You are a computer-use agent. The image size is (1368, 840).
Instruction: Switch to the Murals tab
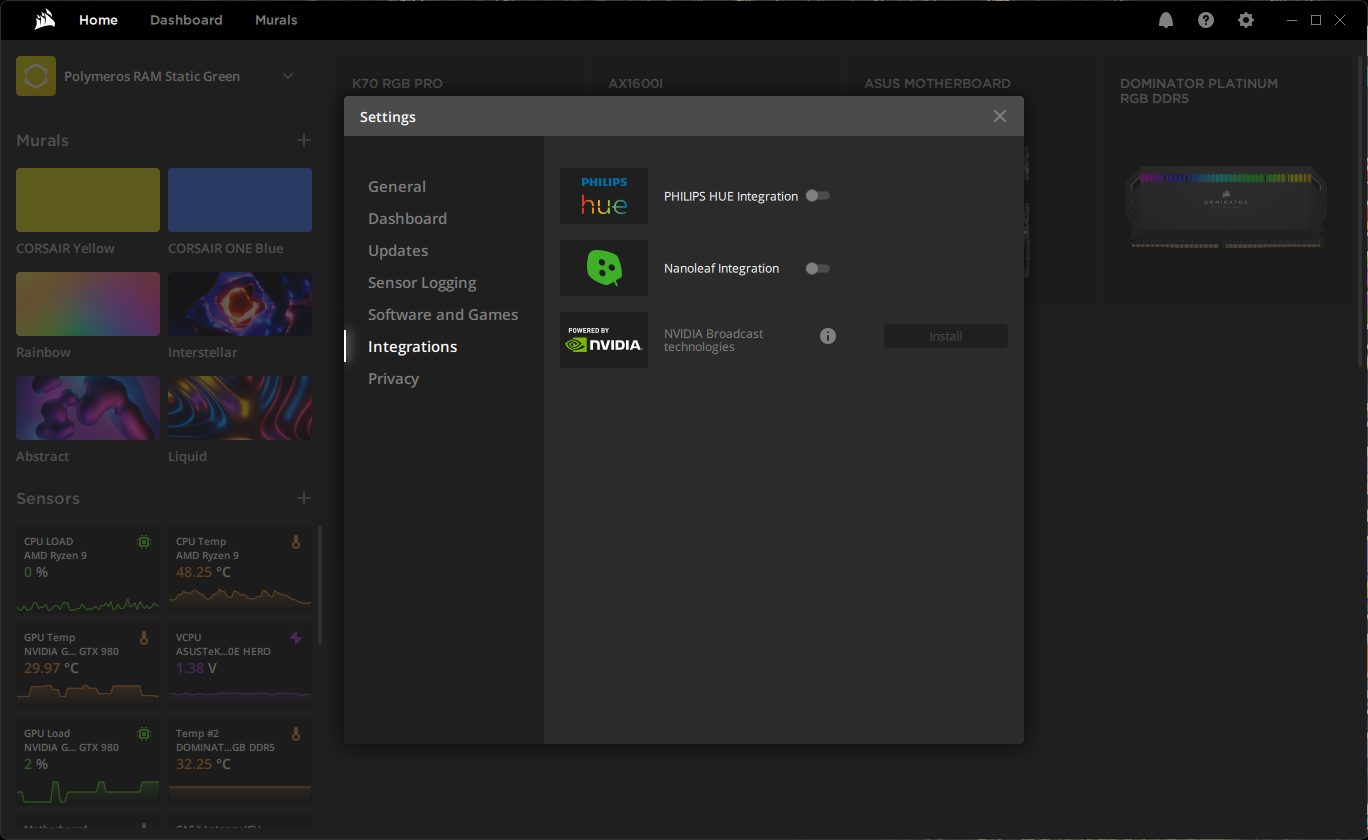[276, 20]
